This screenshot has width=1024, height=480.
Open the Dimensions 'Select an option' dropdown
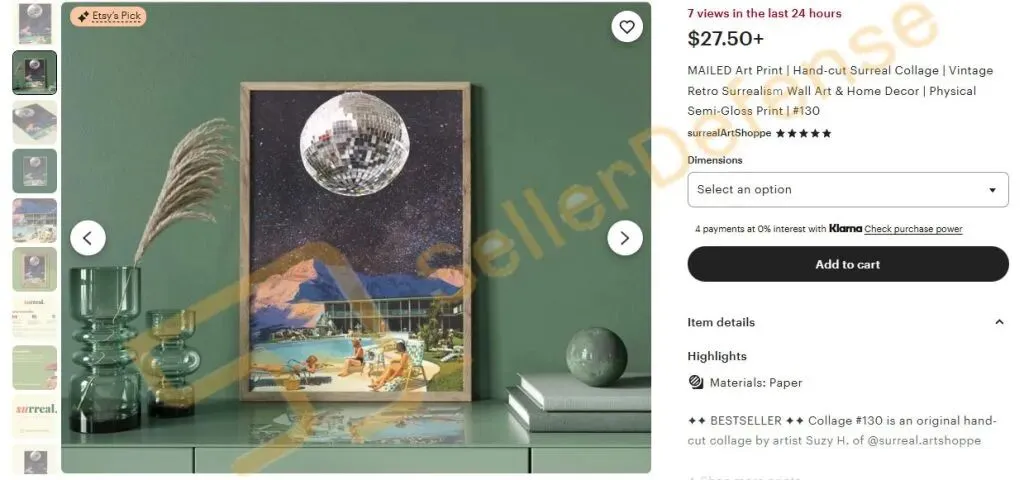click(x=848, y=189)
